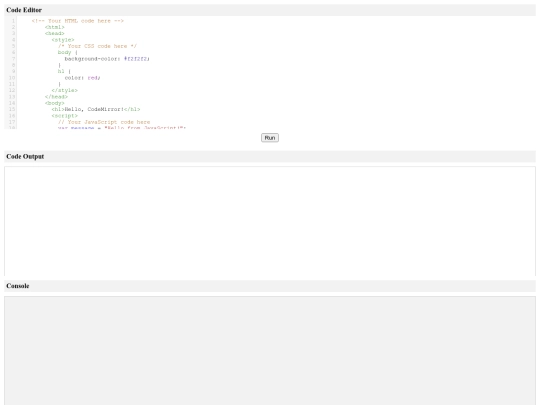Click the 'body {' selector line

tap(68, 52)
